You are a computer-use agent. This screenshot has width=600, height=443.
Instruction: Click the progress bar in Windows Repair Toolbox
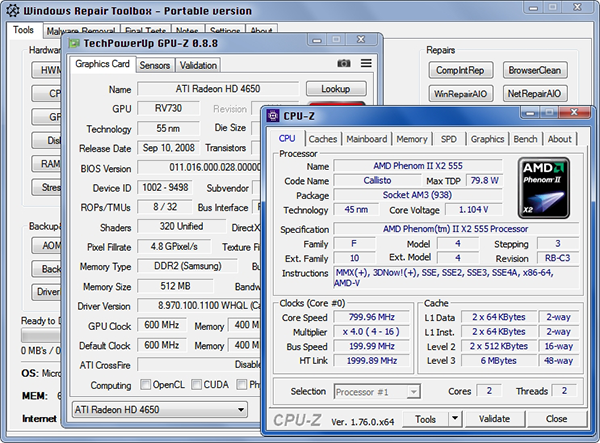tap(41, 336)
